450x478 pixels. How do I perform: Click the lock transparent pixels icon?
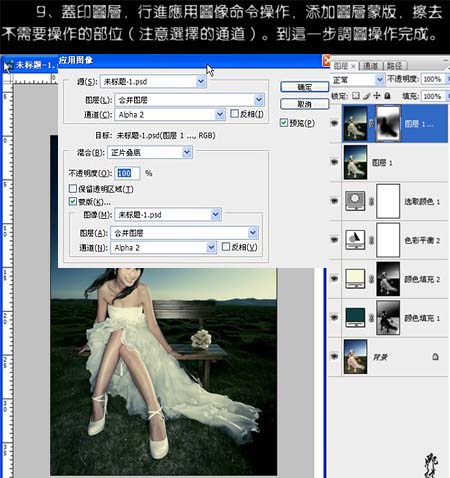point(356,96)
